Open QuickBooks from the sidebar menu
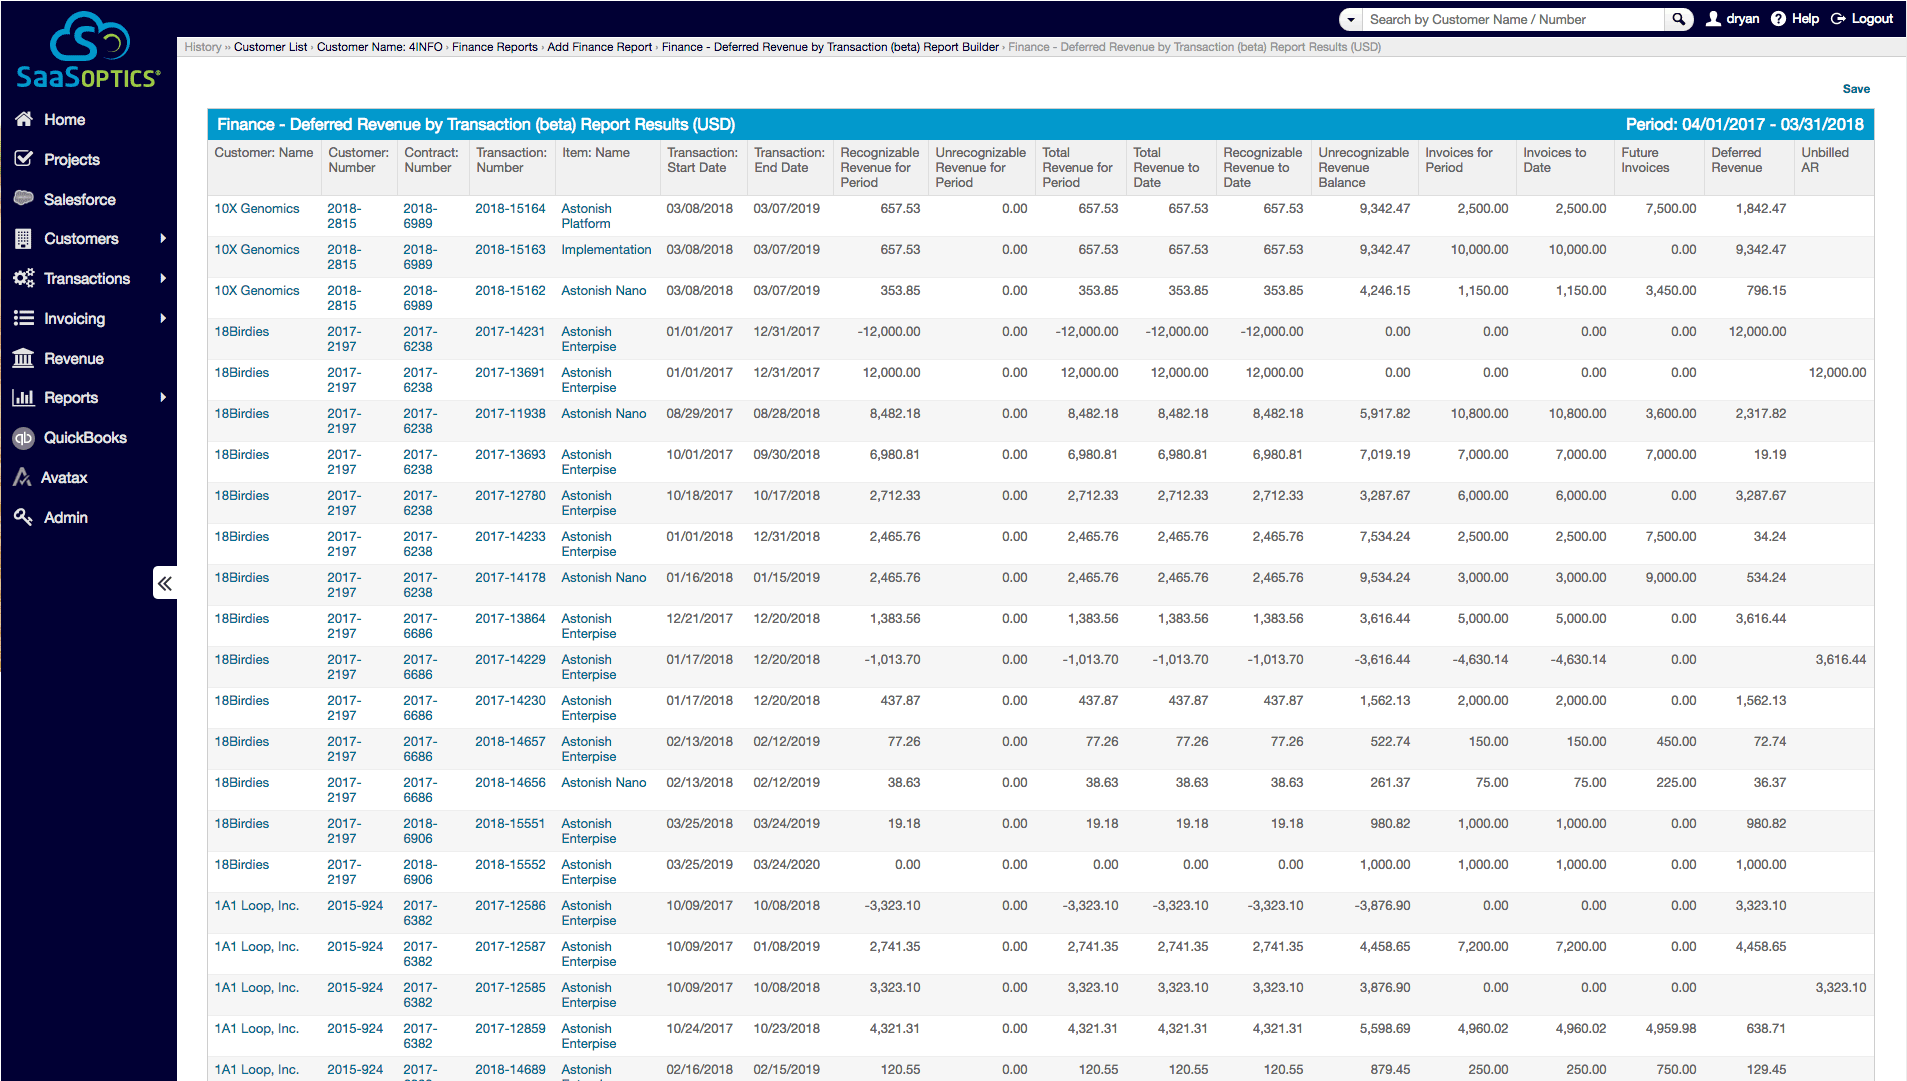Screen dimensions: 1907x1081 click(85, 437)
